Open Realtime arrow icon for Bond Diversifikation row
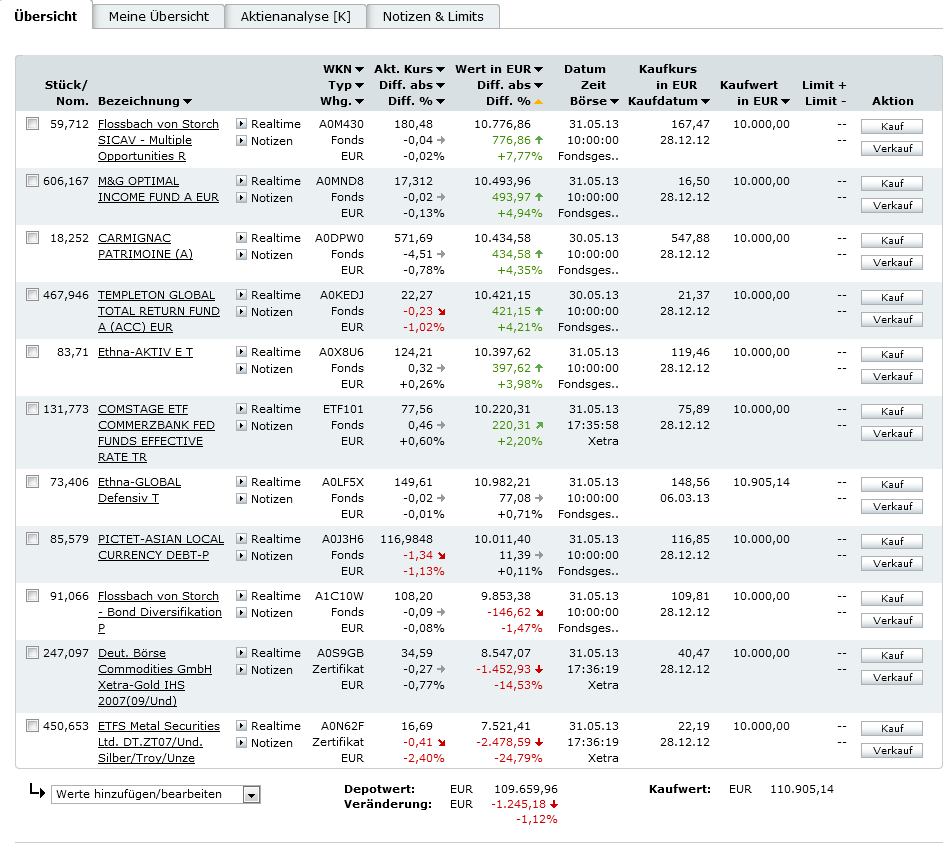This screenshot has height=843, width=943. pos(241,596)
